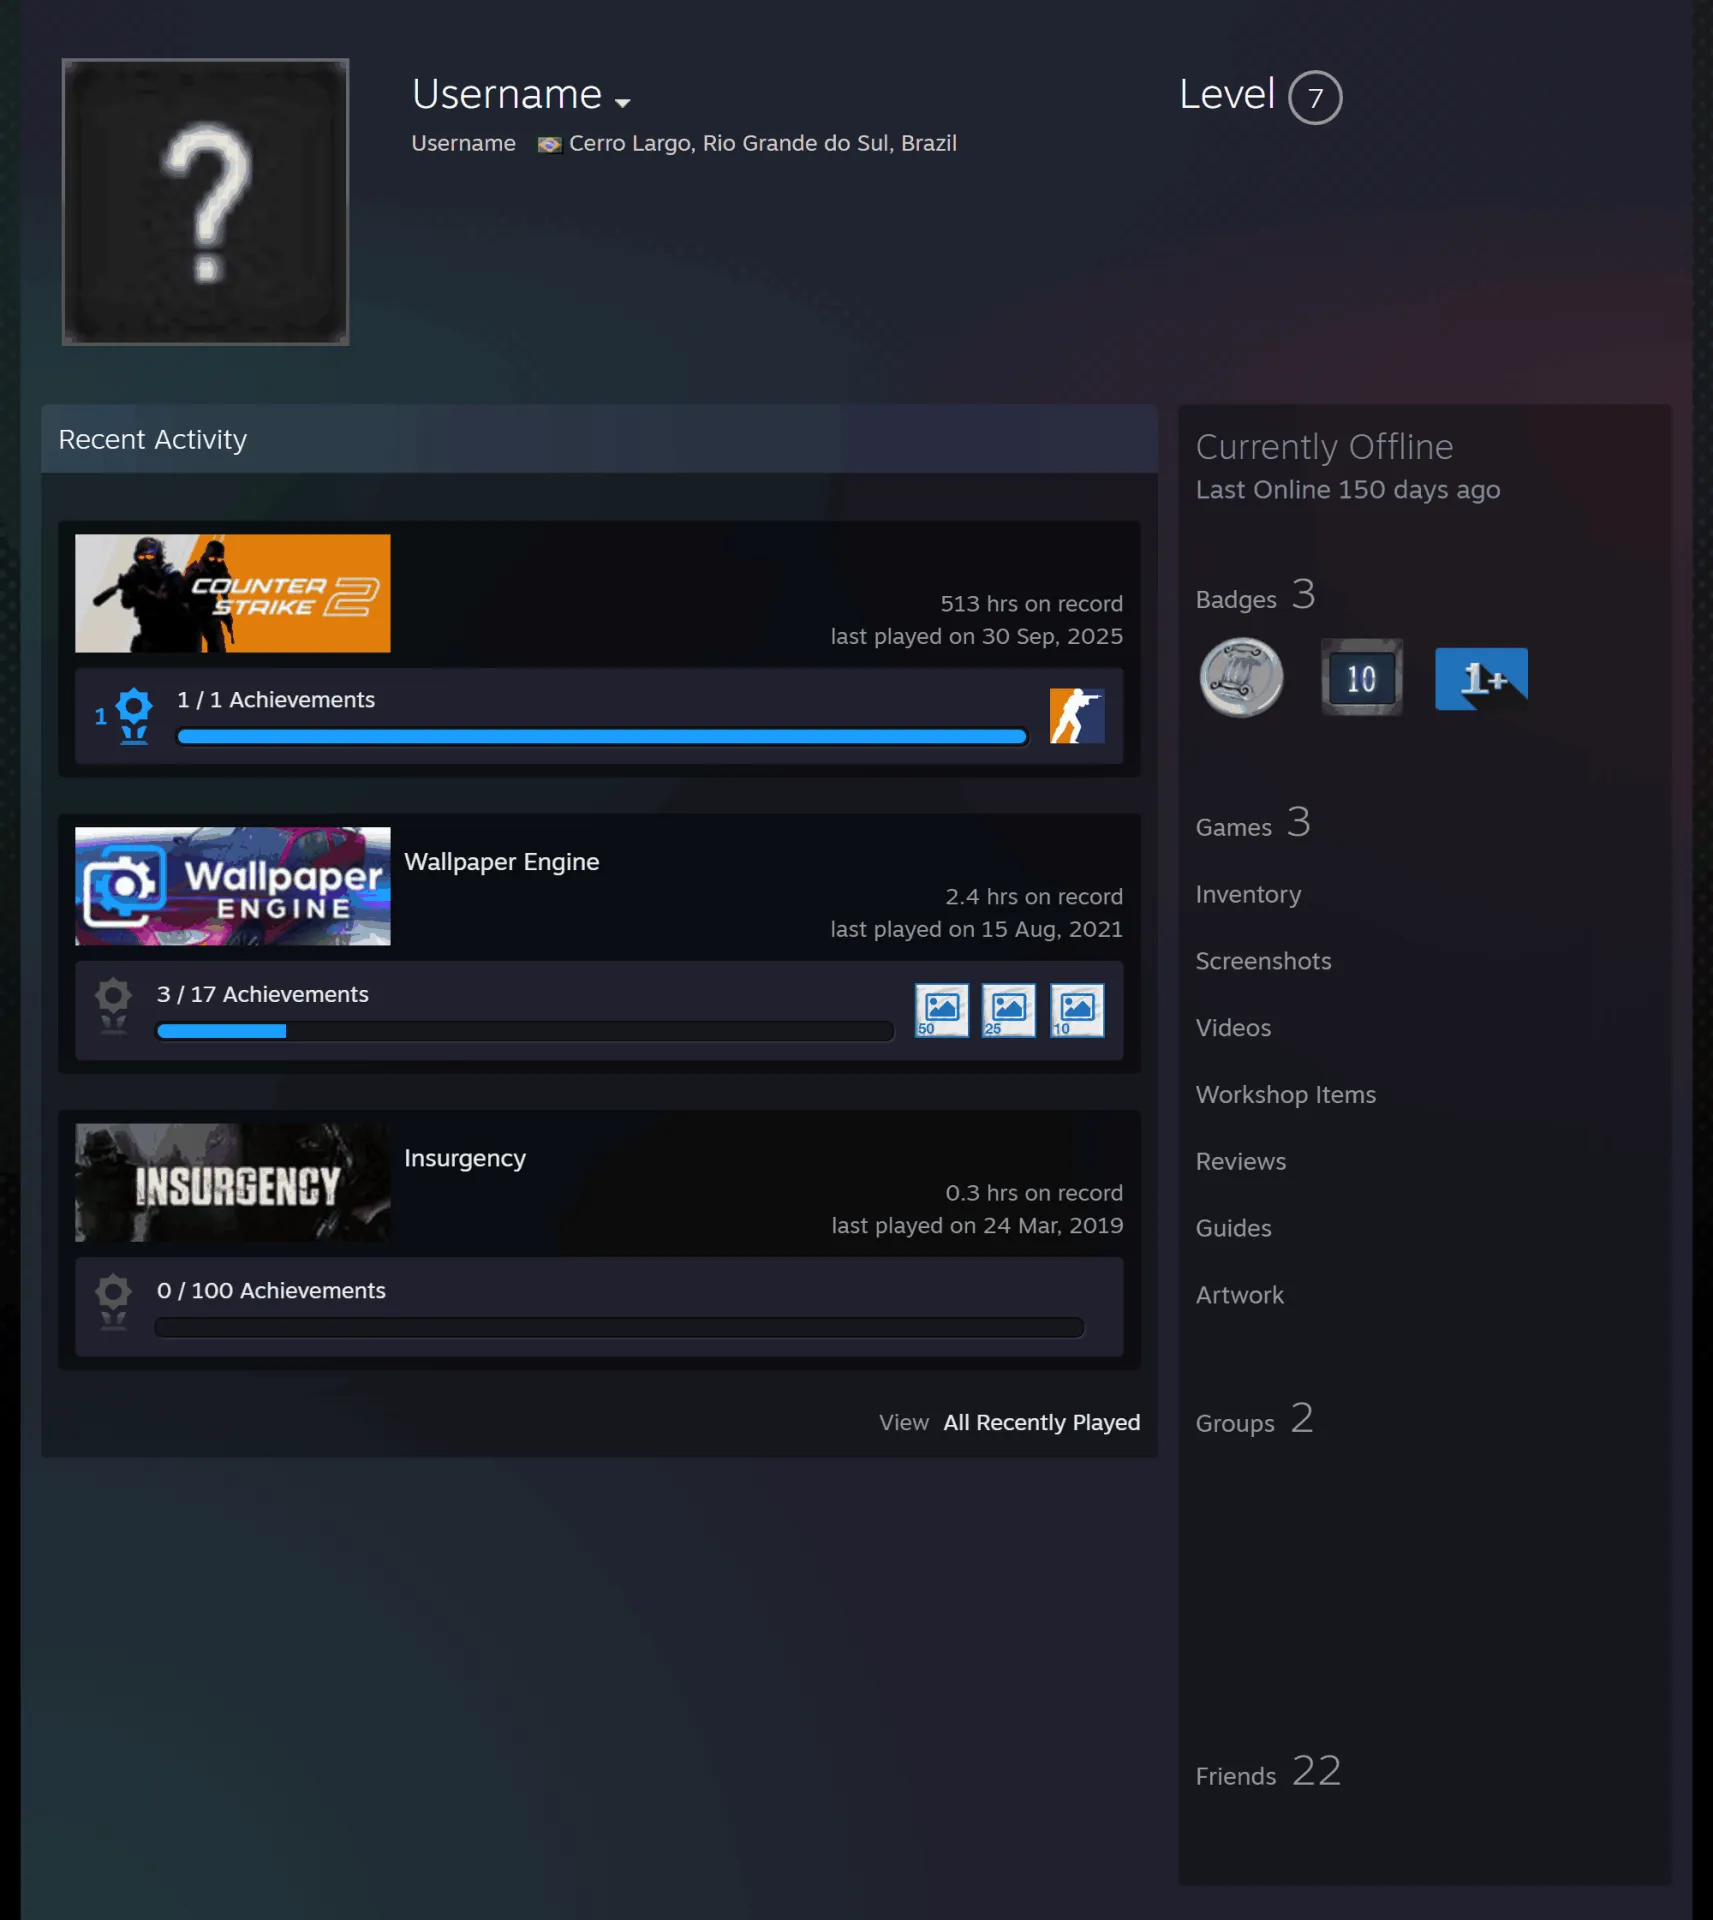This screenshot has width=1713, height=1920.
Task: Open the Friends 22 link
Action: point(1268,1773)
